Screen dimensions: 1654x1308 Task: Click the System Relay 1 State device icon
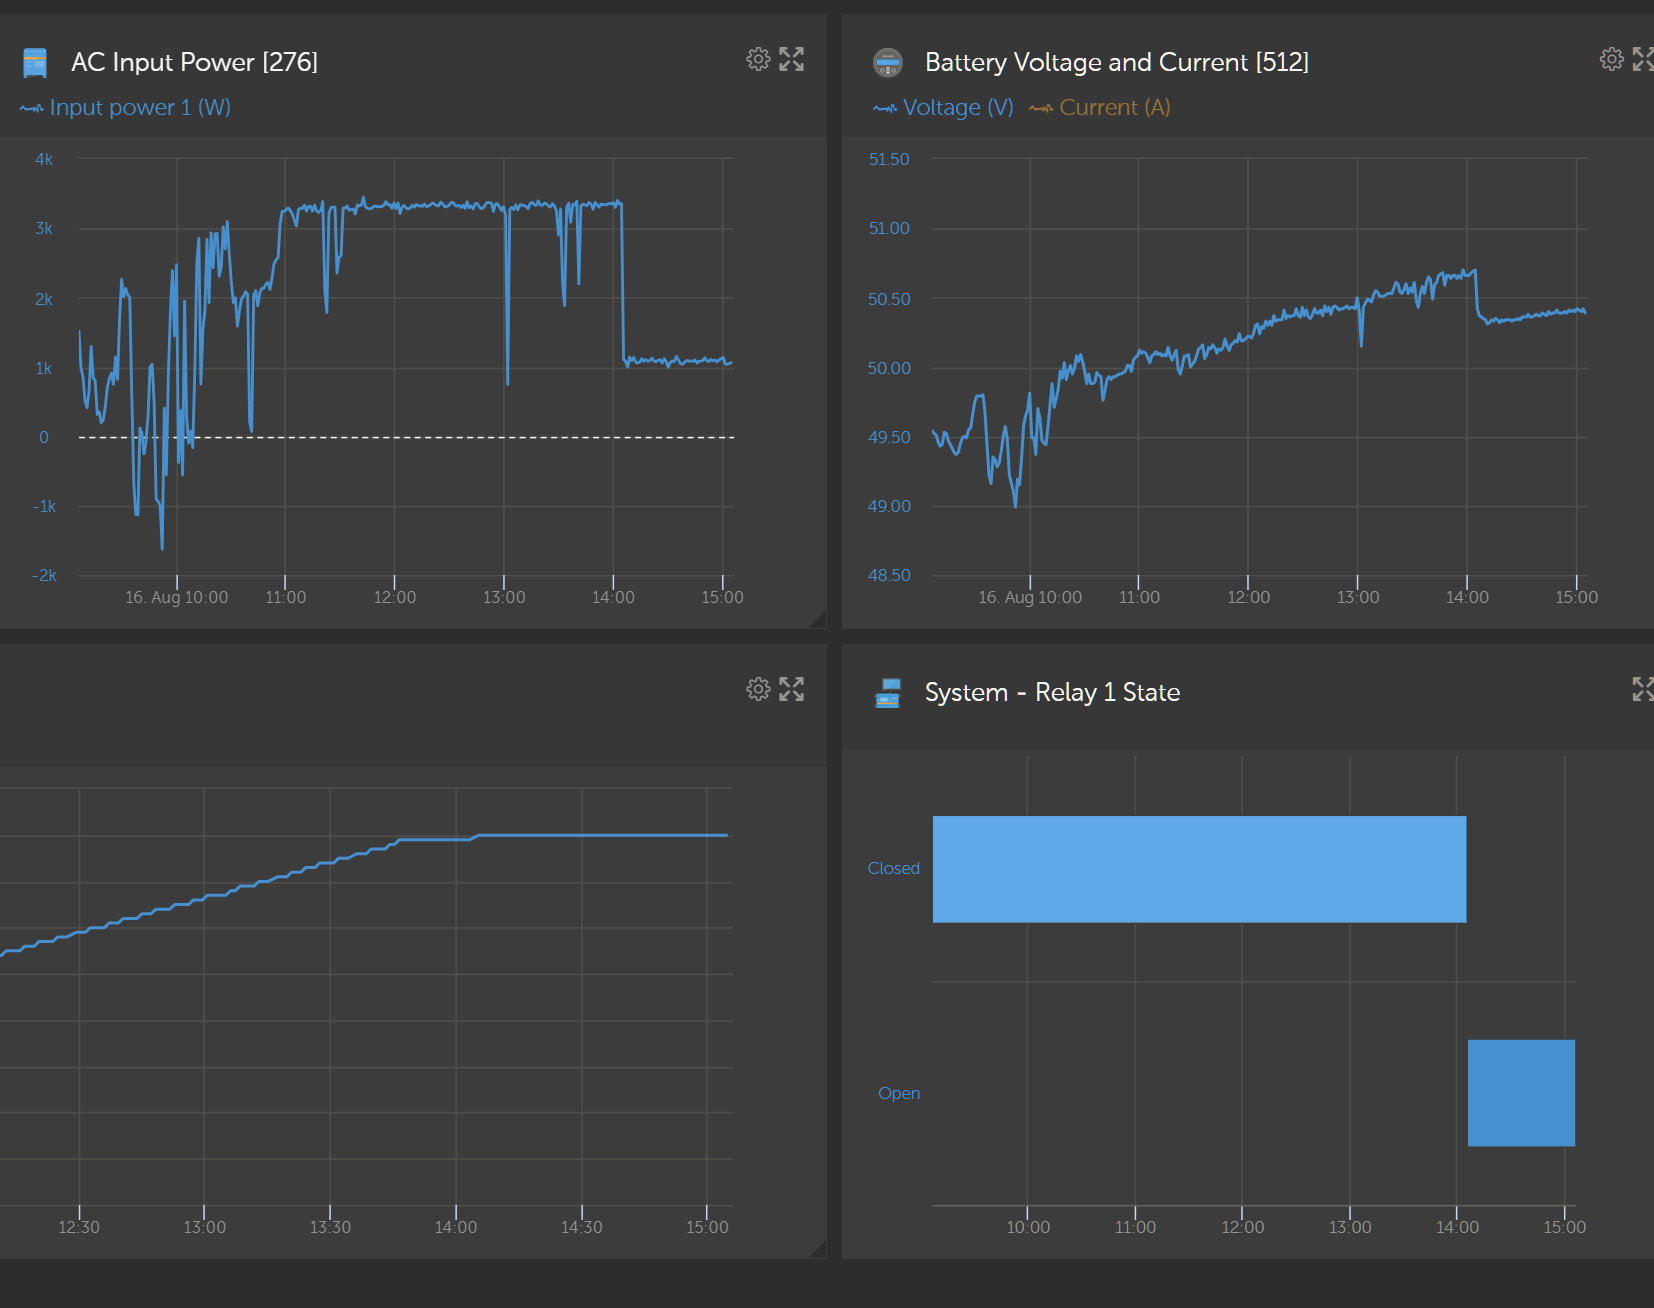click(888, 693)
